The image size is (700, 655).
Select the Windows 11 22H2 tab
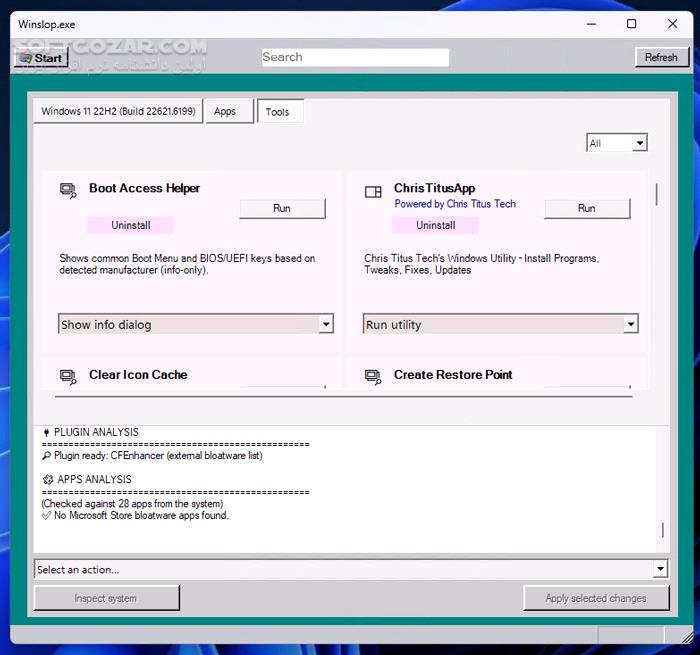click(x=118, y=111)
